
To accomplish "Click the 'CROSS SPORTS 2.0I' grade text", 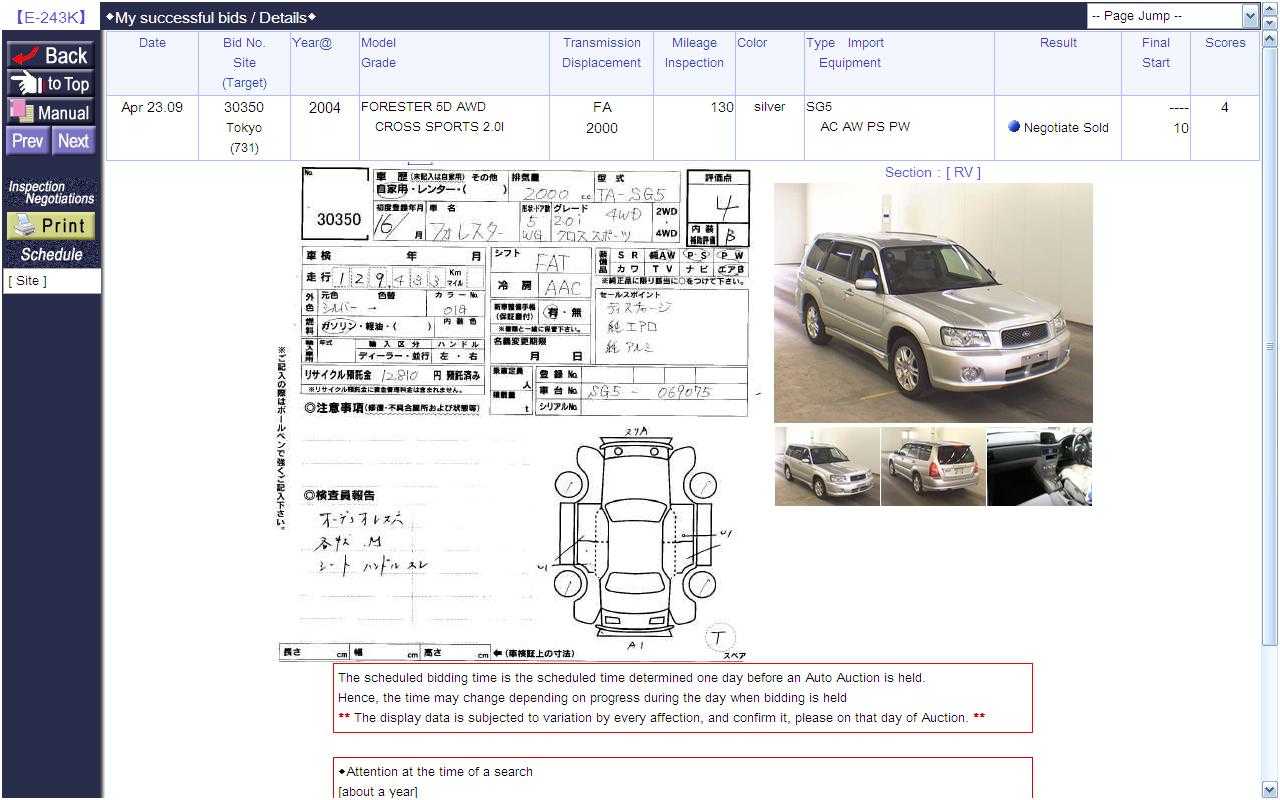I will 439,127.
